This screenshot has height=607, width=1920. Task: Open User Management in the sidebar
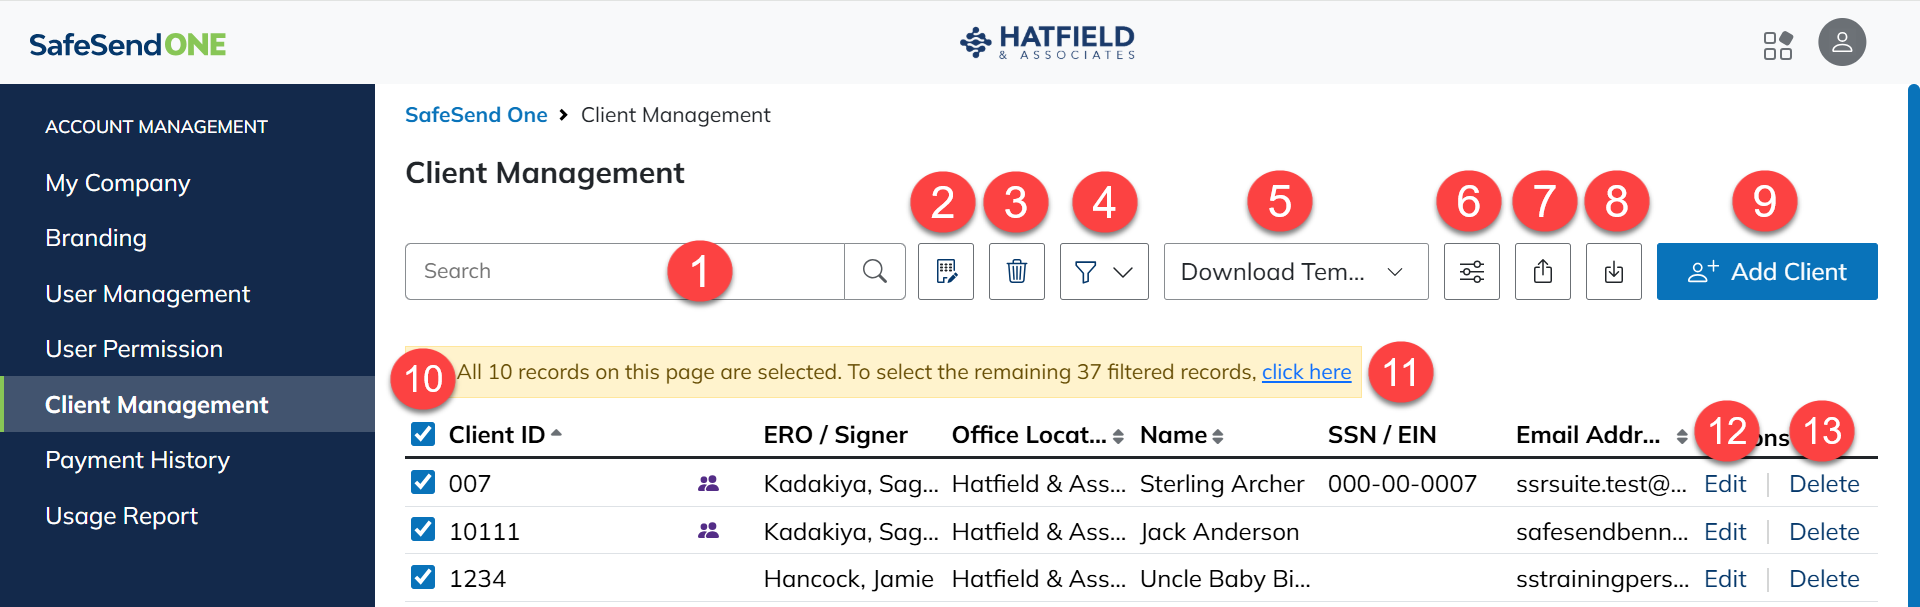pyautogui.click(x=147, y=294)
